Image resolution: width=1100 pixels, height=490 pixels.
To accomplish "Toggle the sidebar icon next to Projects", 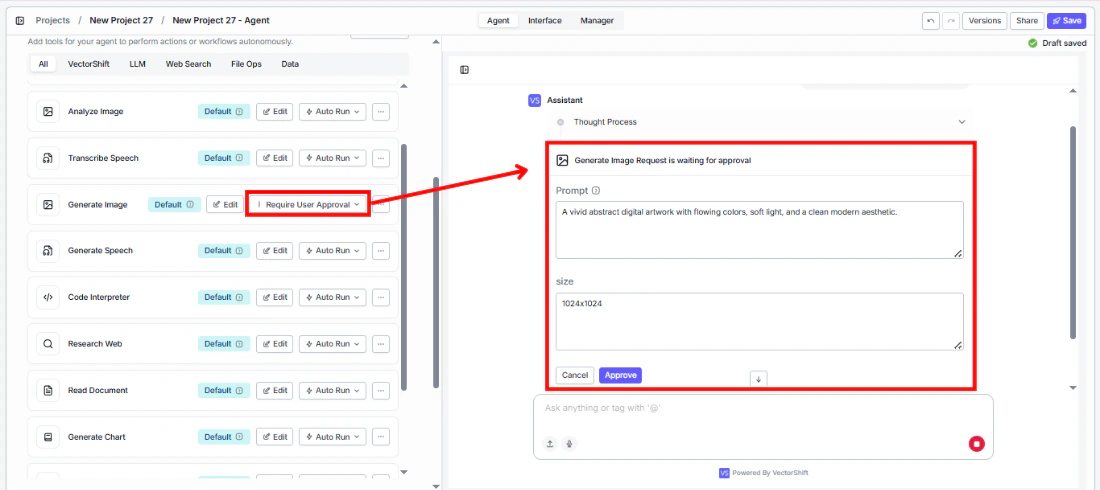I will 20,20.
